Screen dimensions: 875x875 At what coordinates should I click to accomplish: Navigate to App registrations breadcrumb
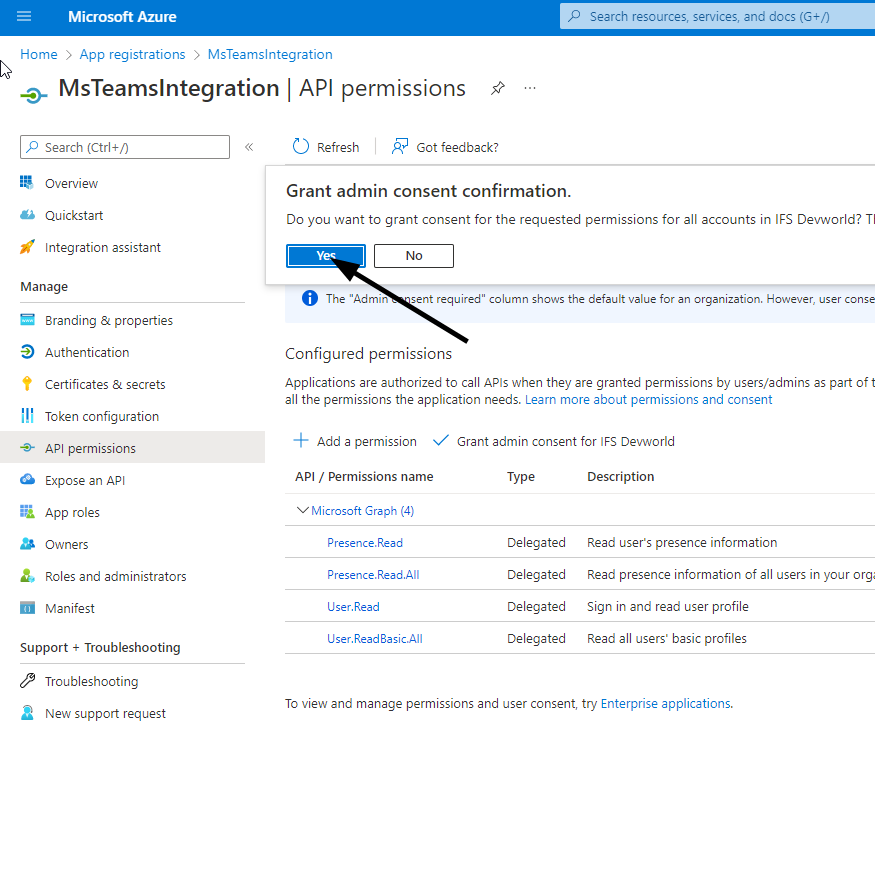[132, 54]
